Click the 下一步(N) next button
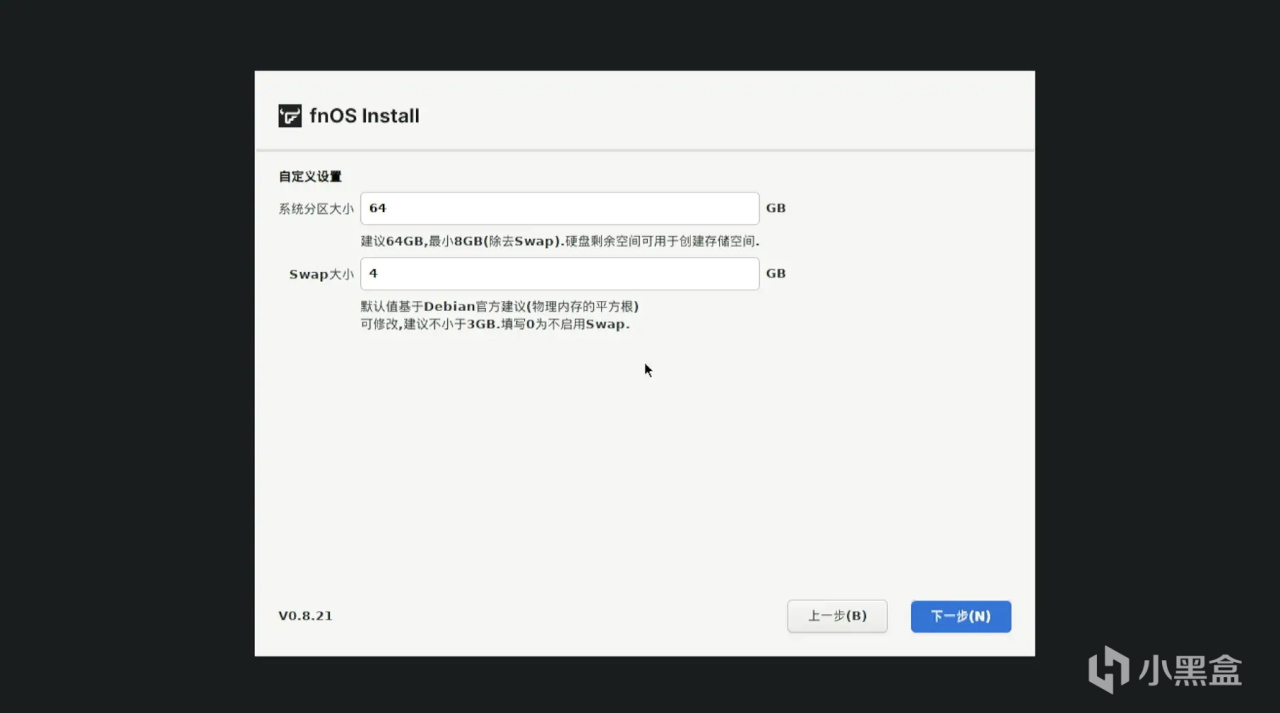 click(961, 616)
